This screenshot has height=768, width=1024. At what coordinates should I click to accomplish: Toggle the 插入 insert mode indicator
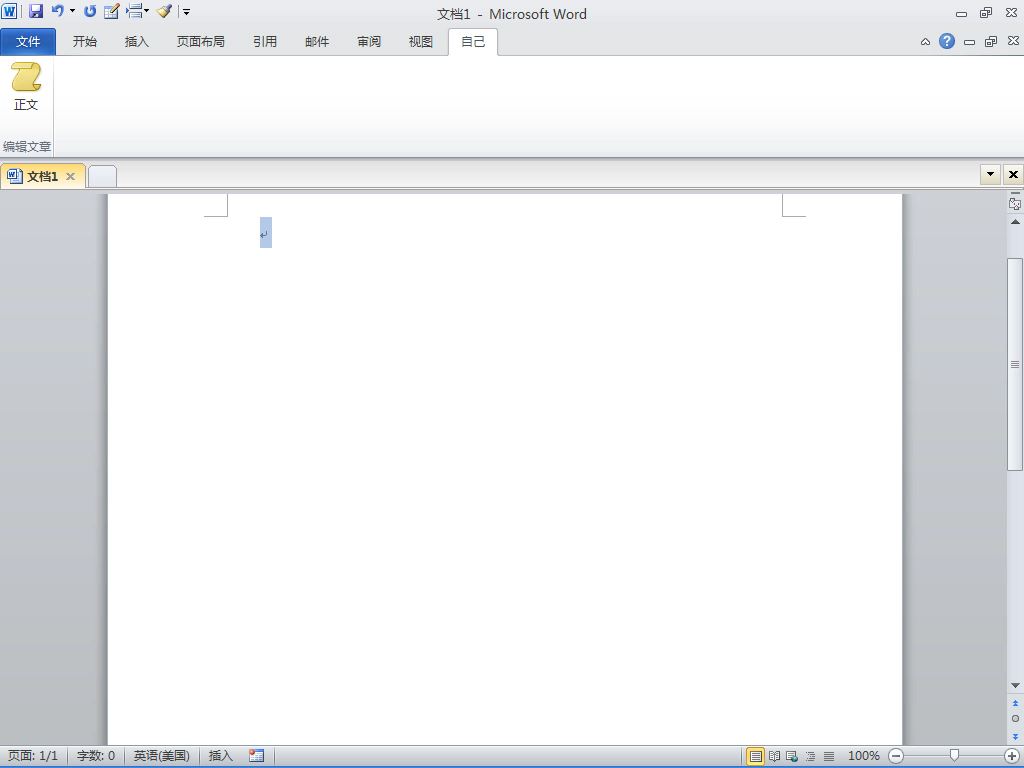click(221, 756)
